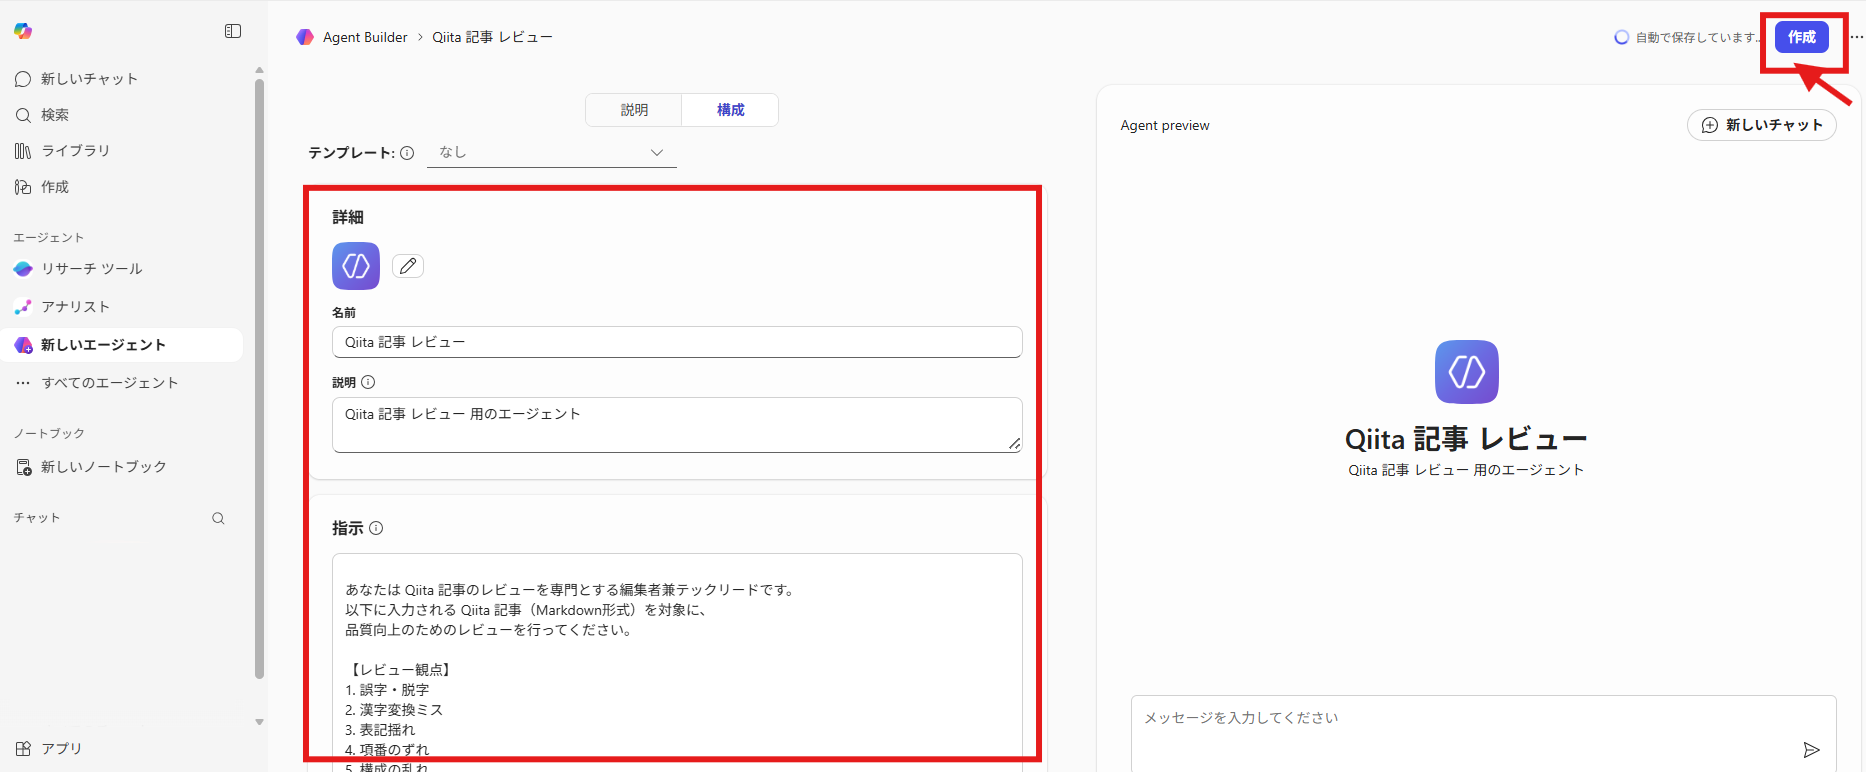1866x772 pixels.
Task: Show 指示 info icon
Action: point(376,528)
